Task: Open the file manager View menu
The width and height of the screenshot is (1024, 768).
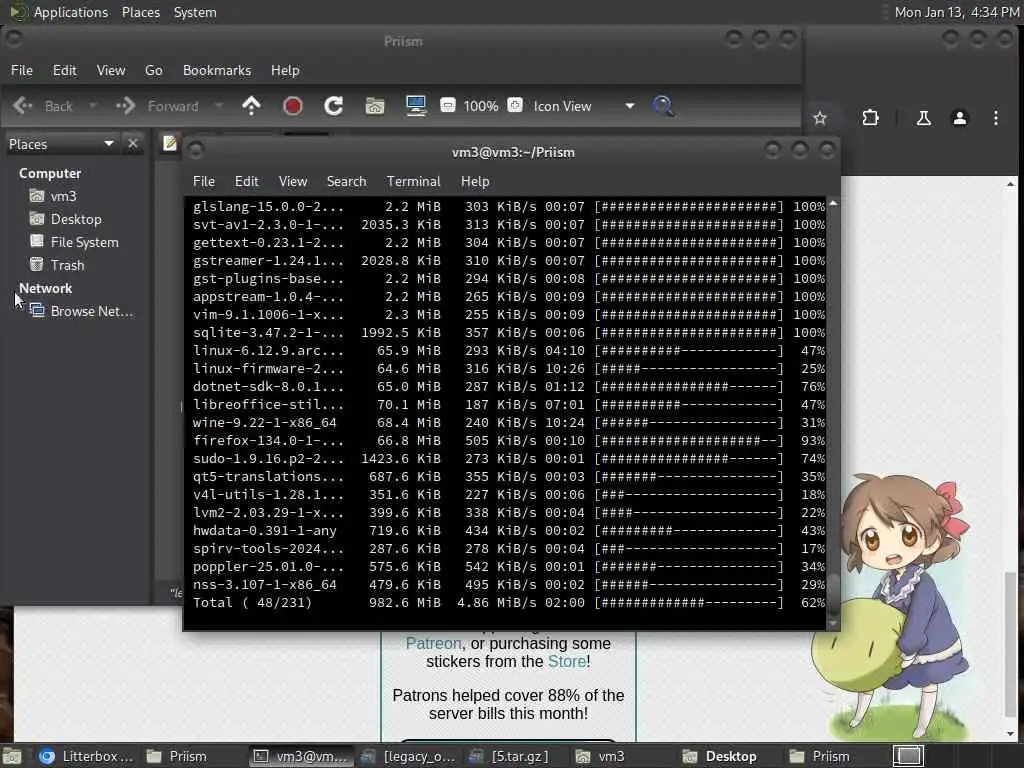Action: coord(111,70)
